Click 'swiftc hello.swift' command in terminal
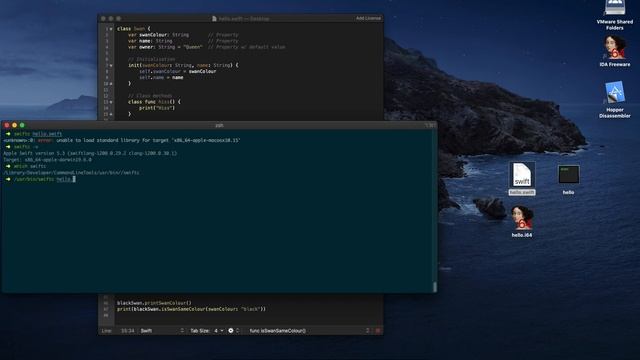 (38, 134)
